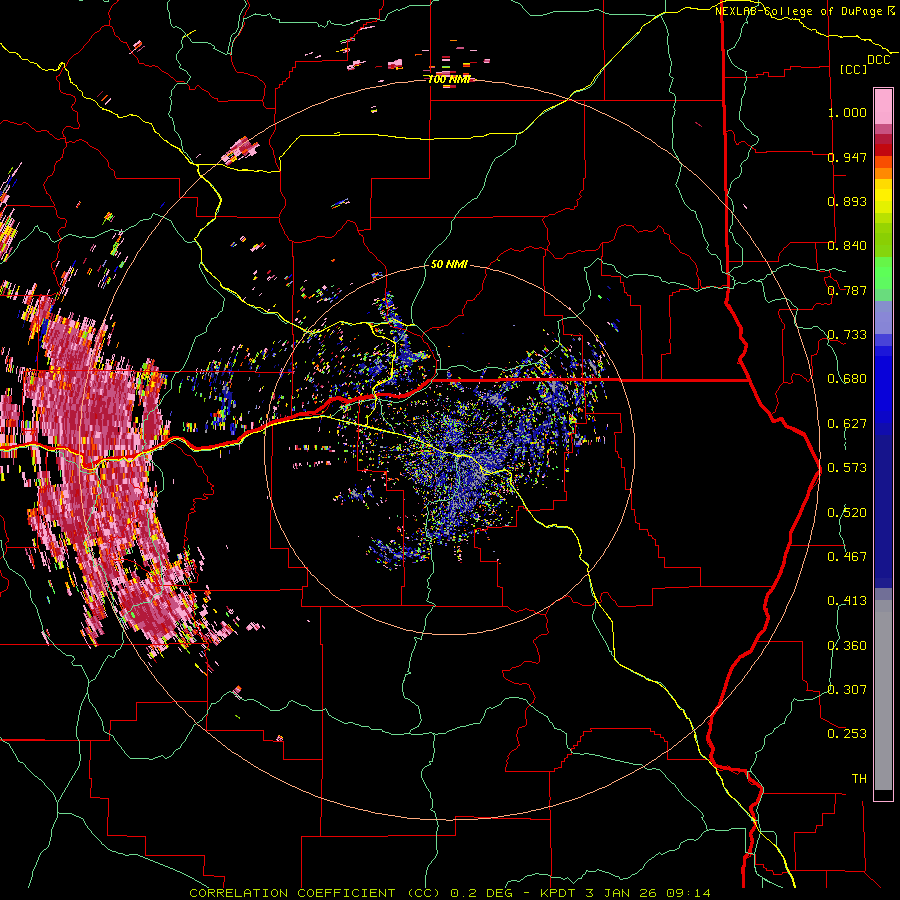Pick the gray segment of the color bar
This screenshot has width=900, height=900.
point(883,695)
